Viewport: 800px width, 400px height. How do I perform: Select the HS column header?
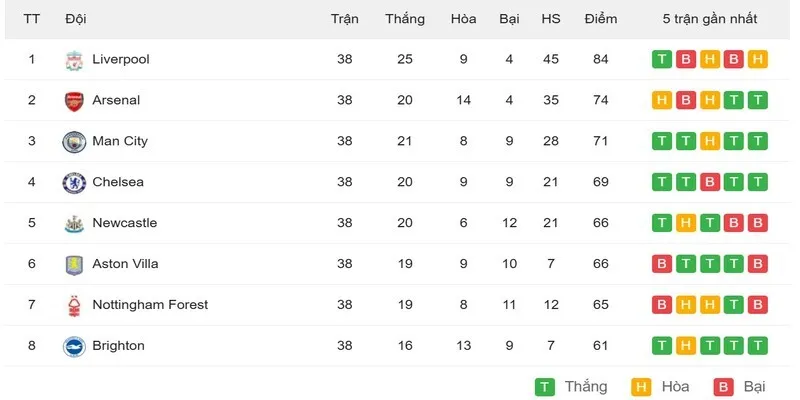click(551, 19)
